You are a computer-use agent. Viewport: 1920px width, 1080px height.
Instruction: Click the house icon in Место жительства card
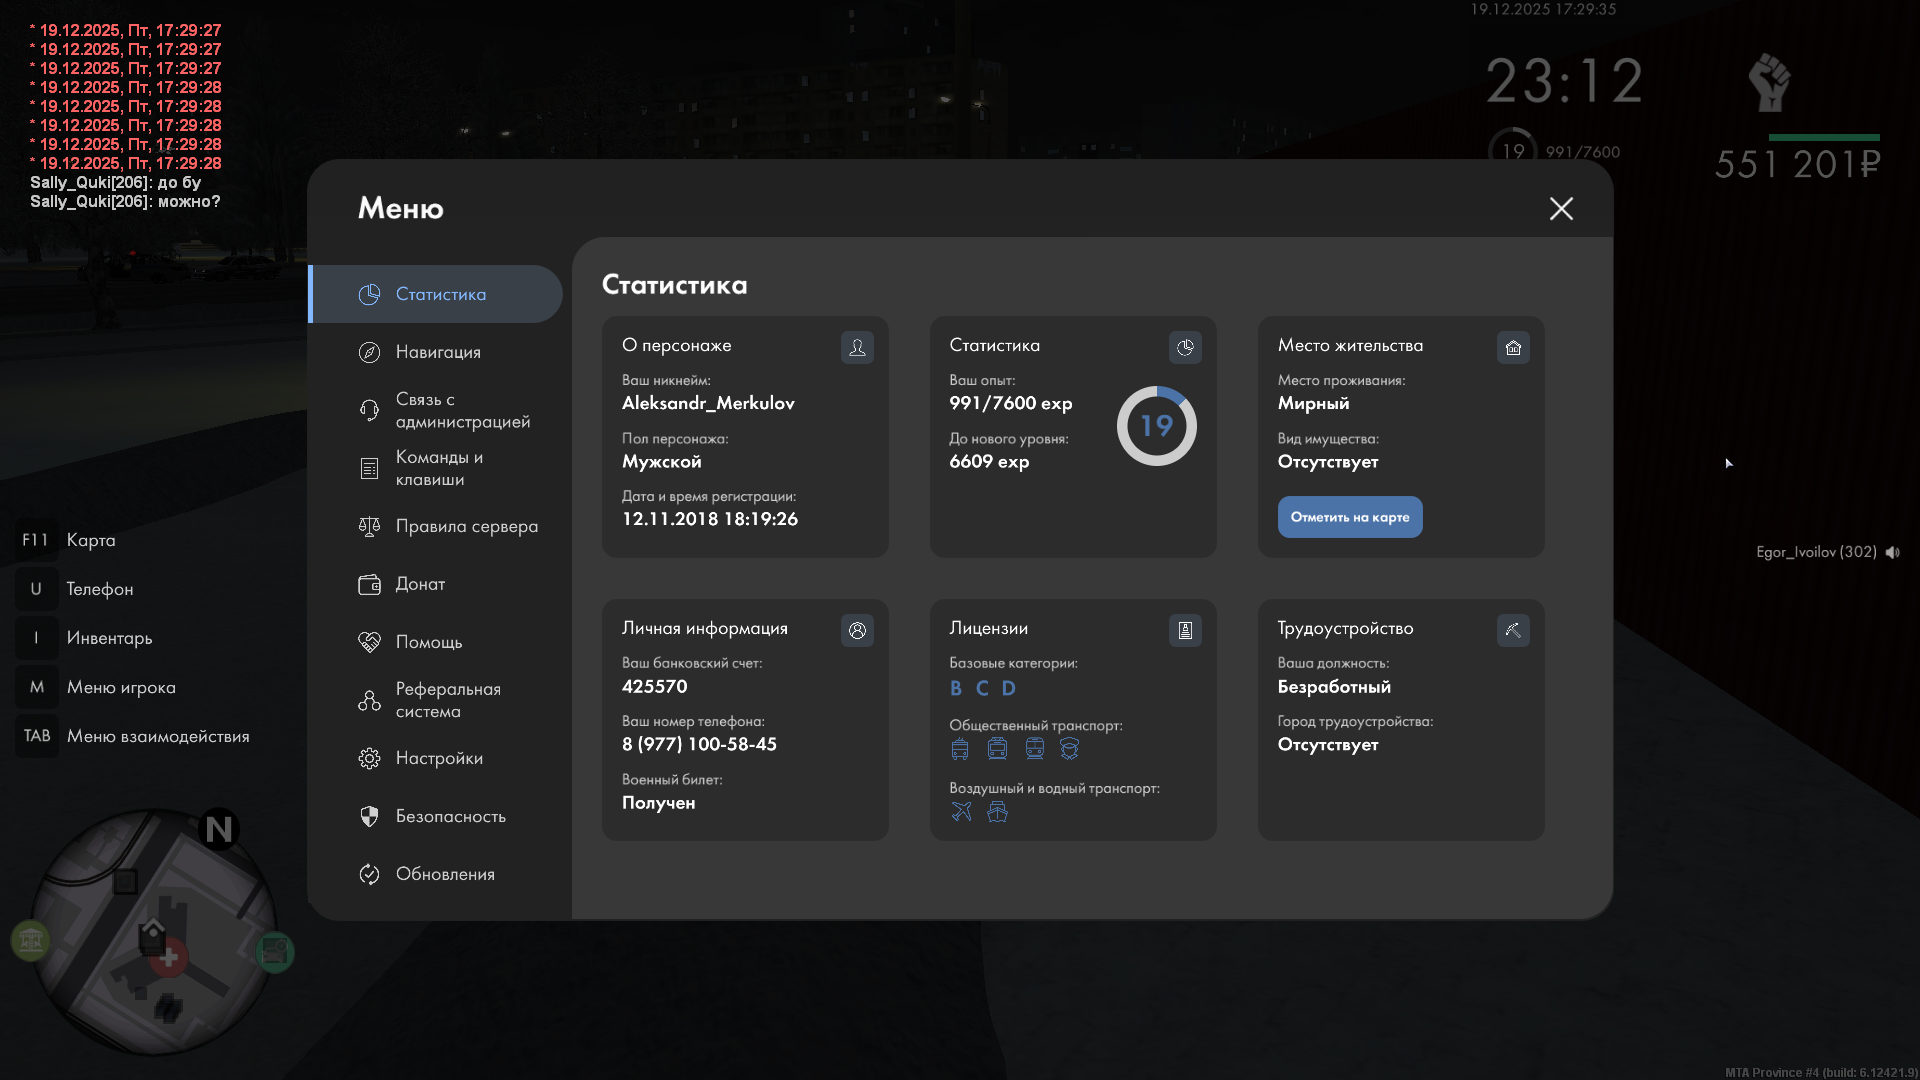pos(1513,347)
